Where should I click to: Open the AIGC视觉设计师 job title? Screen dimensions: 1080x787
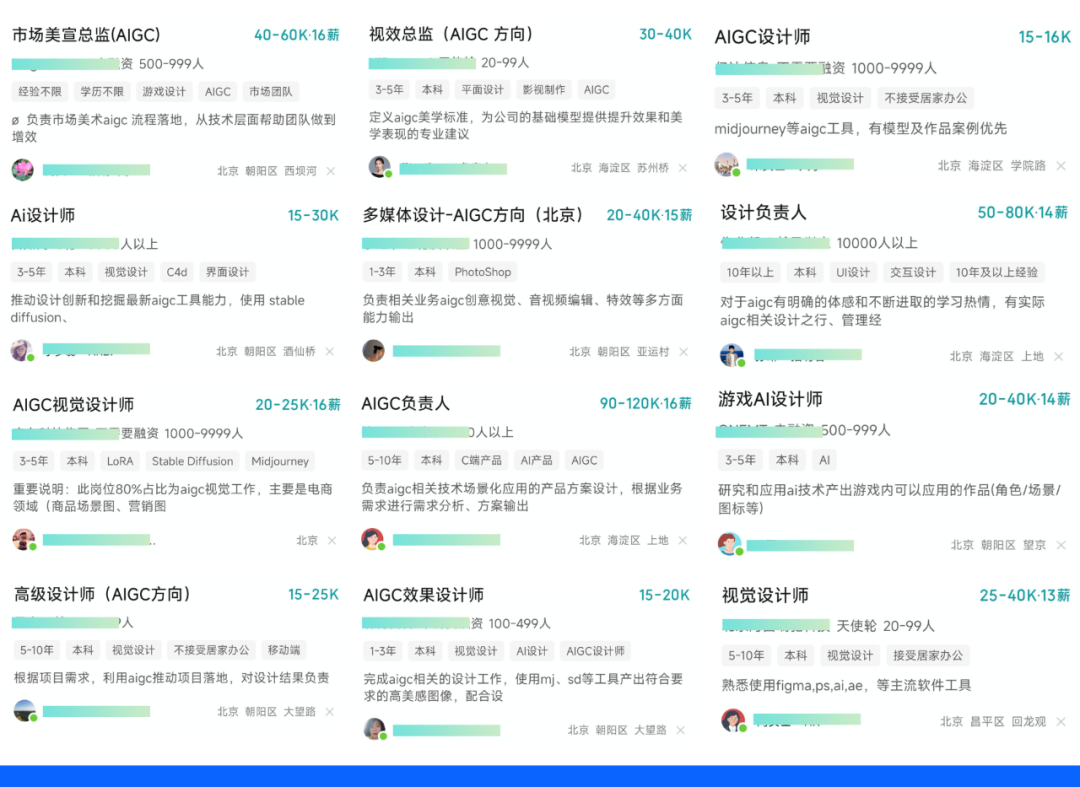(73, 405)
